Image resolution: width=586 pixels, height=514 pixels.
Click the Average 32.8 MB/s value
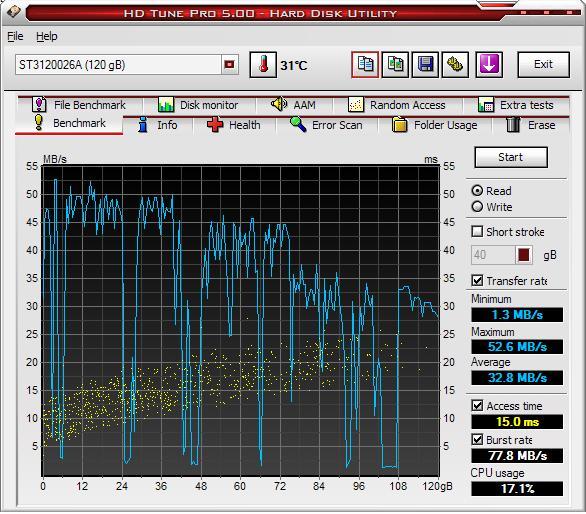[517, 378]
